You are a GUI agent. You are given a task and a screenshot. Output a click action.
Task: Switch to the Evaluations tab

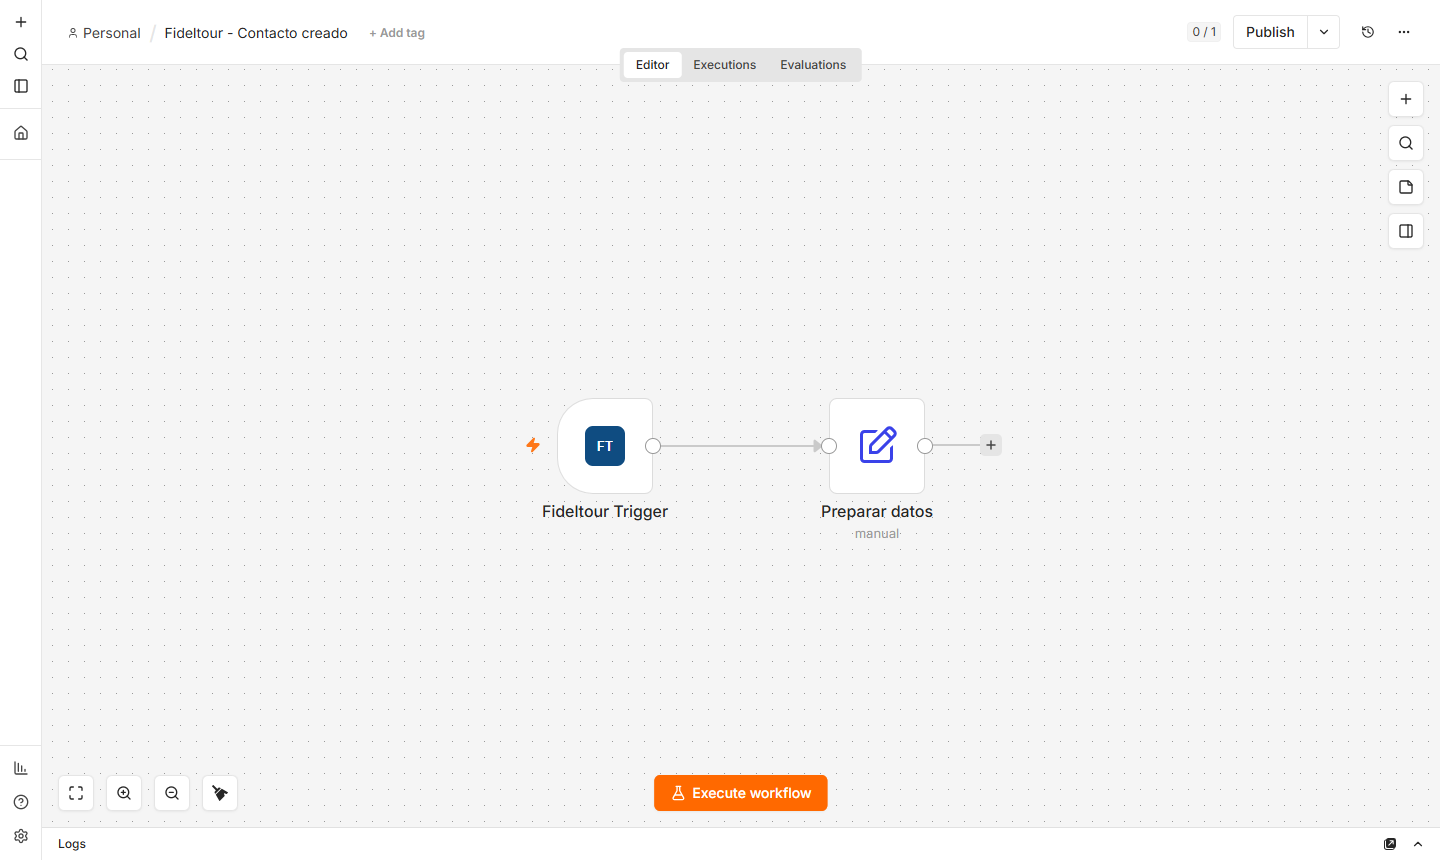pos(813,65)
